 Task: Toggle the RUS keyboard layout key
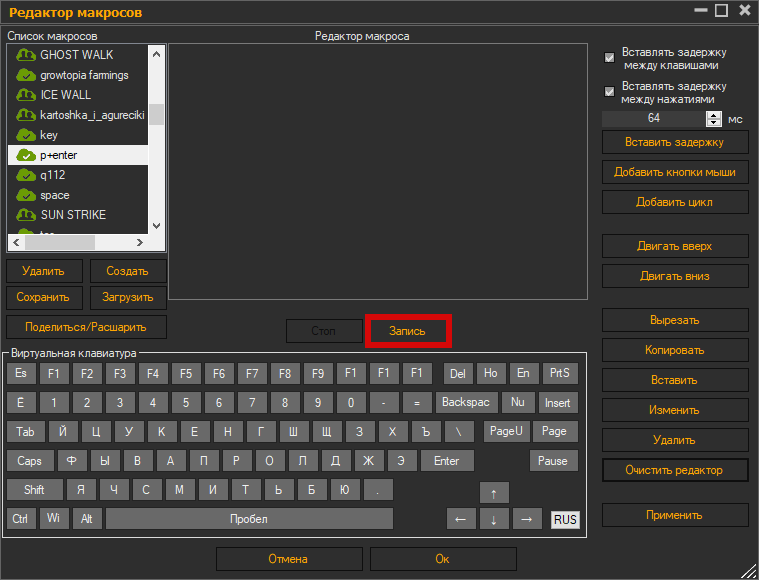(x=565, y=519)
